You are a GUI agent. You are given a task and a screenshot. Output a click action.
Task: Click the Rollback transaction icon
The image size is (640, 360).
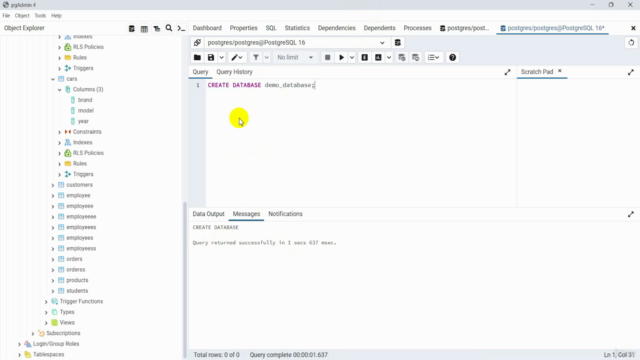point(416,58)
